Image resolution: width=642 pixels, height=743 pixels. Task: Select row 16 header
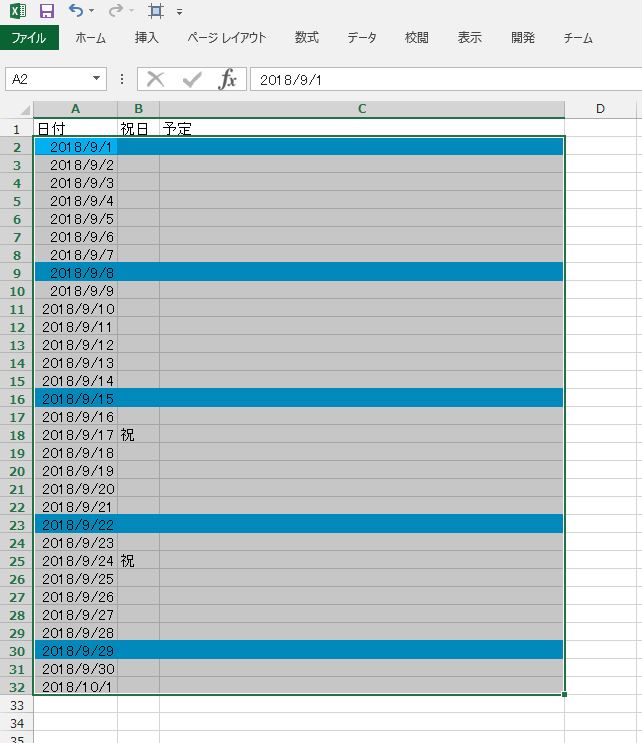pyautogui.click(x=17, y=399)
